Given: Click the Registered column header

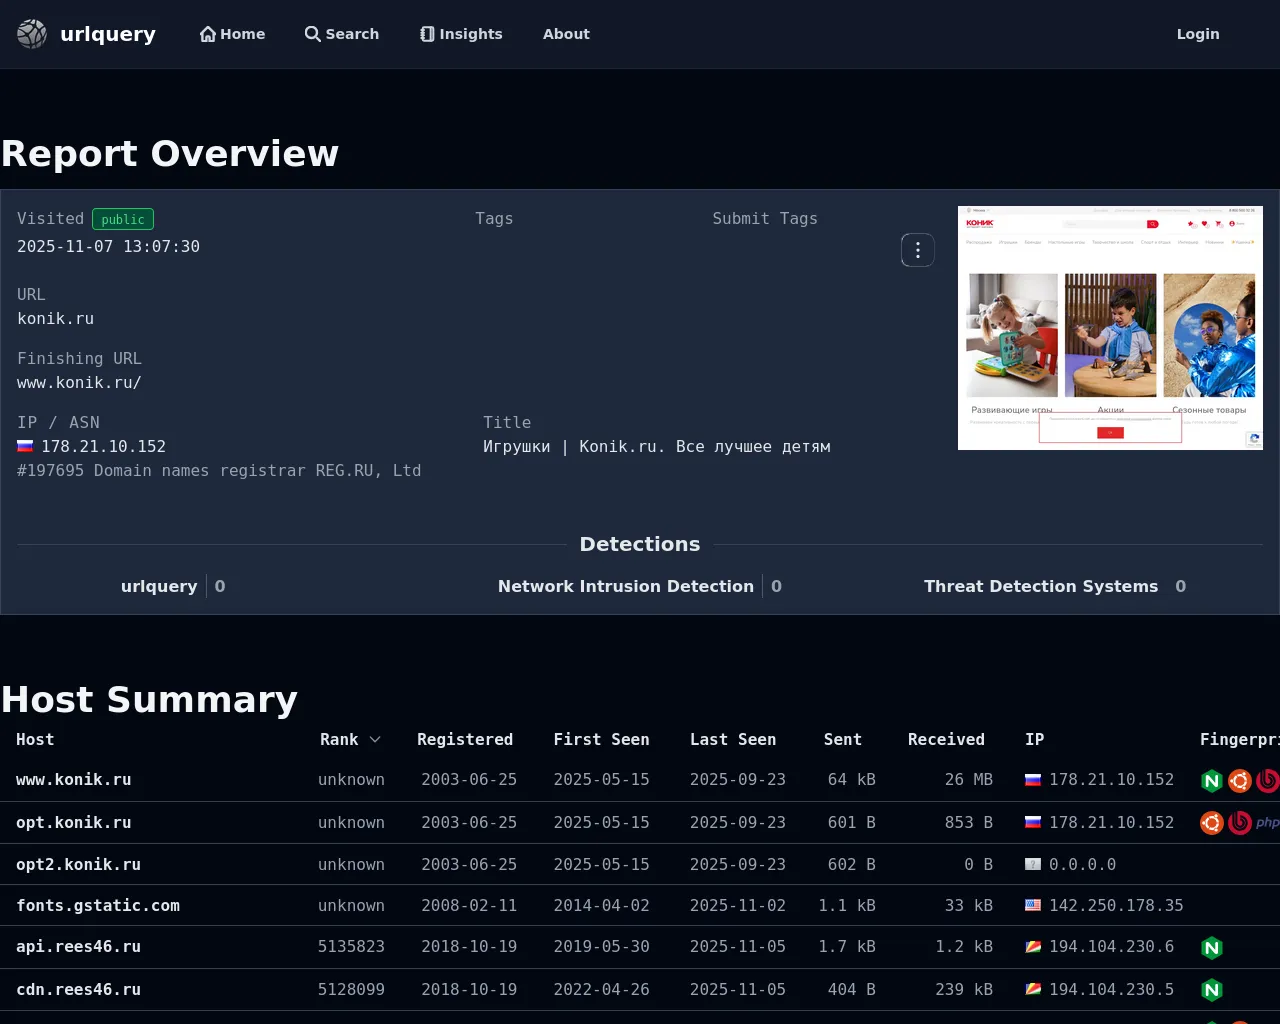Looking at the screenshot, I should tap(465, 740).
